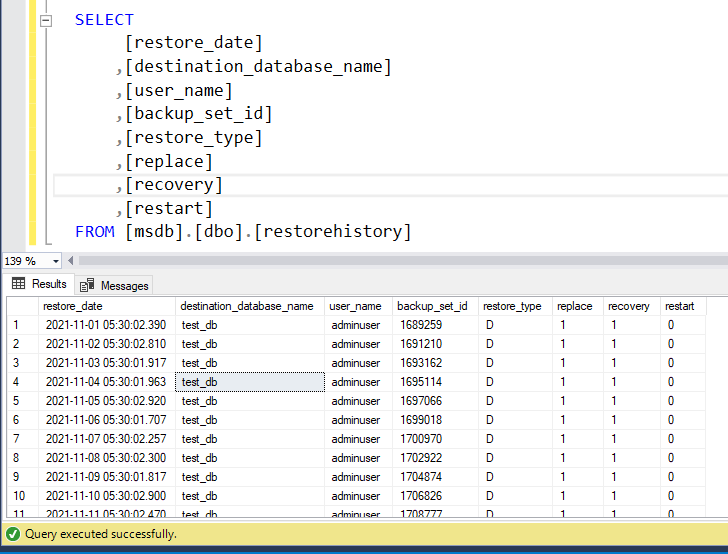
Task: Click the editor horizontal scrollbar track
Action: 403,261
